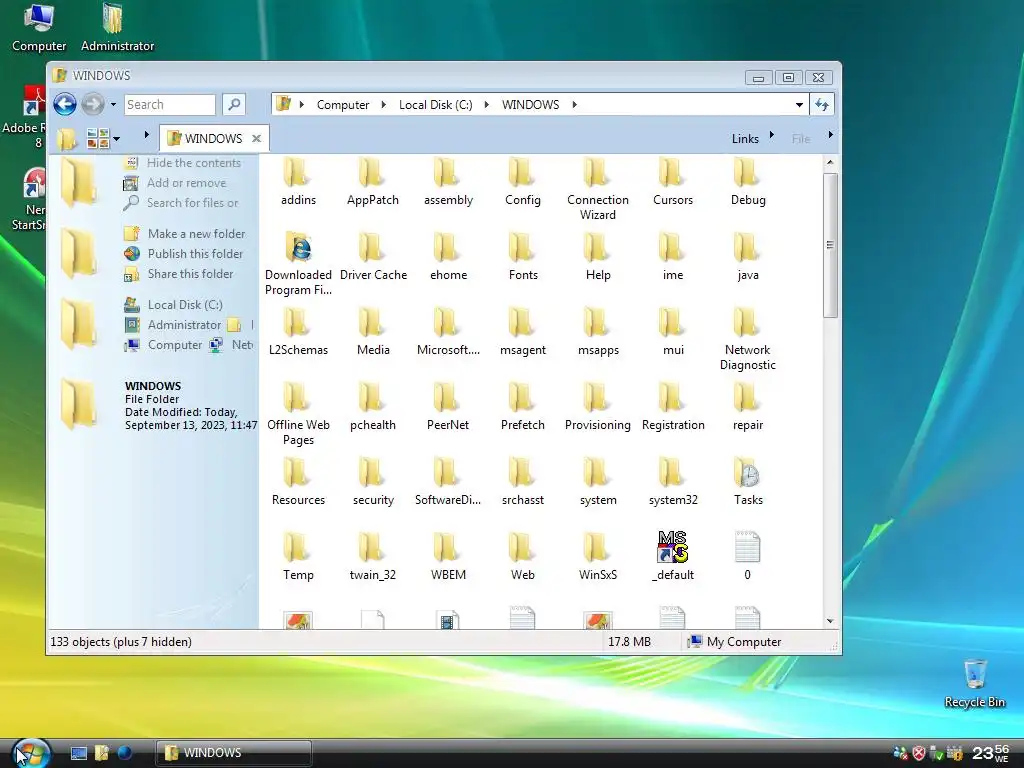Close the WINDOWS tab

coord(257,138)
